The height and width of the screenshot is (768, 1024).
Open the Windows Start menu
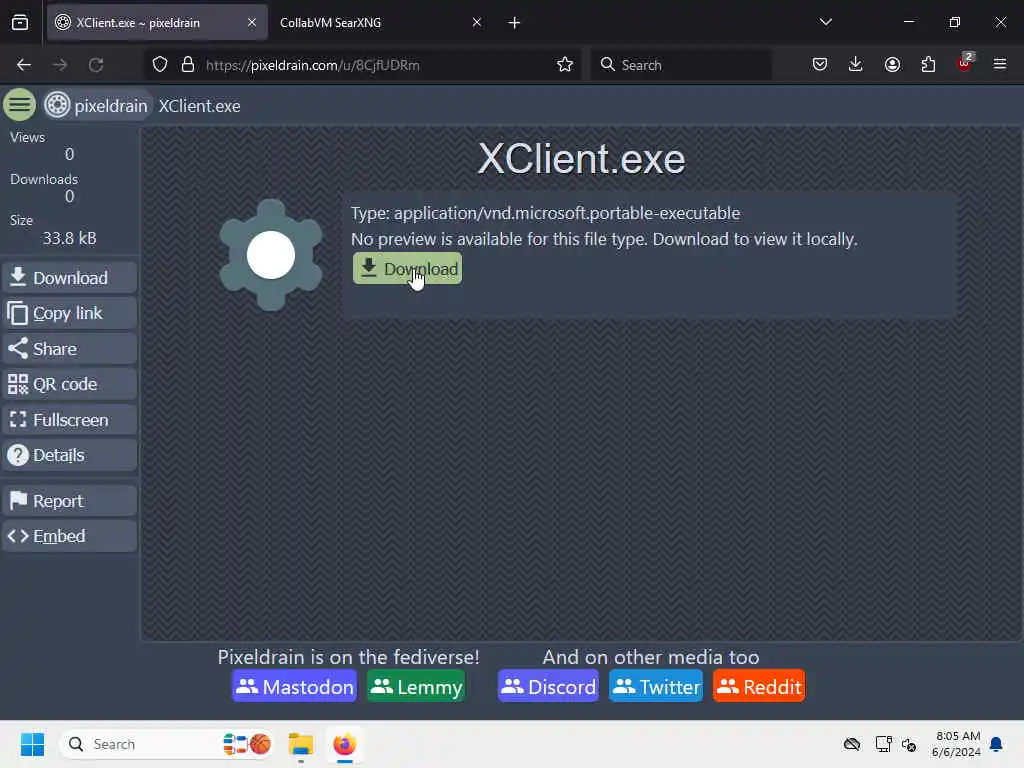32,744
